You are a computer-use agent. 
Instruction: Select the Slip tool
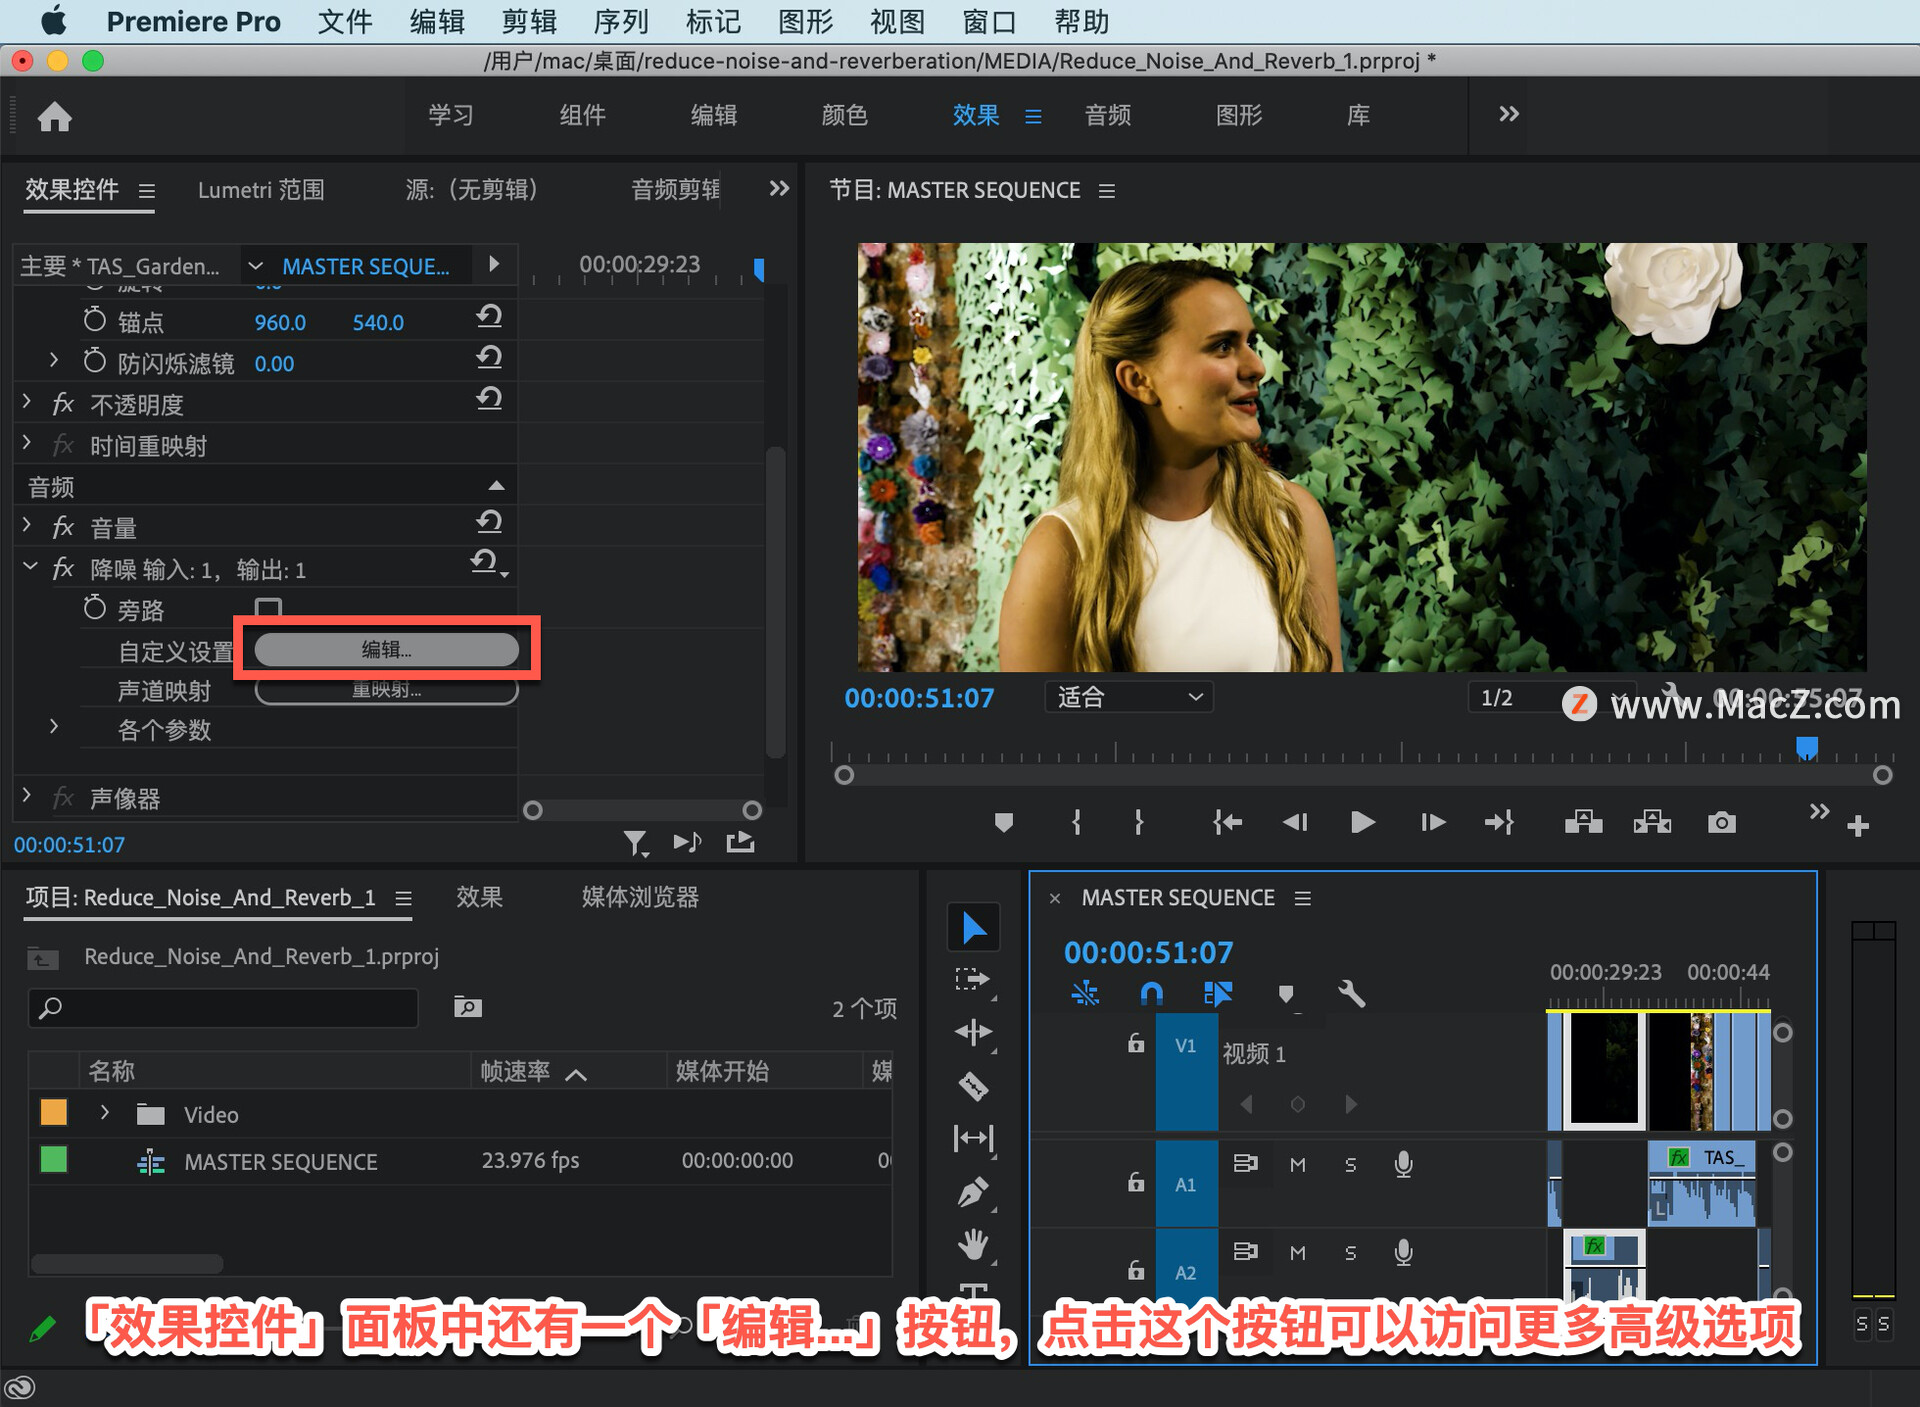click(973, 1138)
